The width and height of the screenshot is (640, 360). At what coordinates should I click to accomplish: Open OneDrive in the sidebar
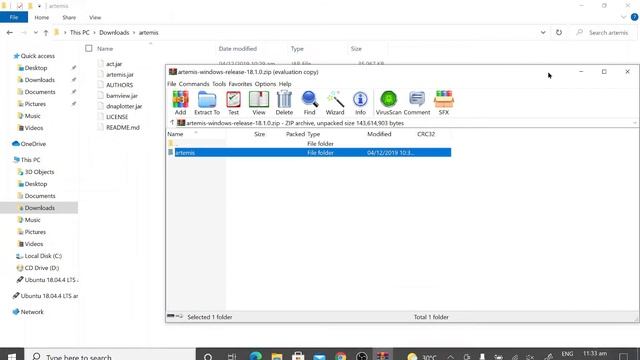point(33,144)
